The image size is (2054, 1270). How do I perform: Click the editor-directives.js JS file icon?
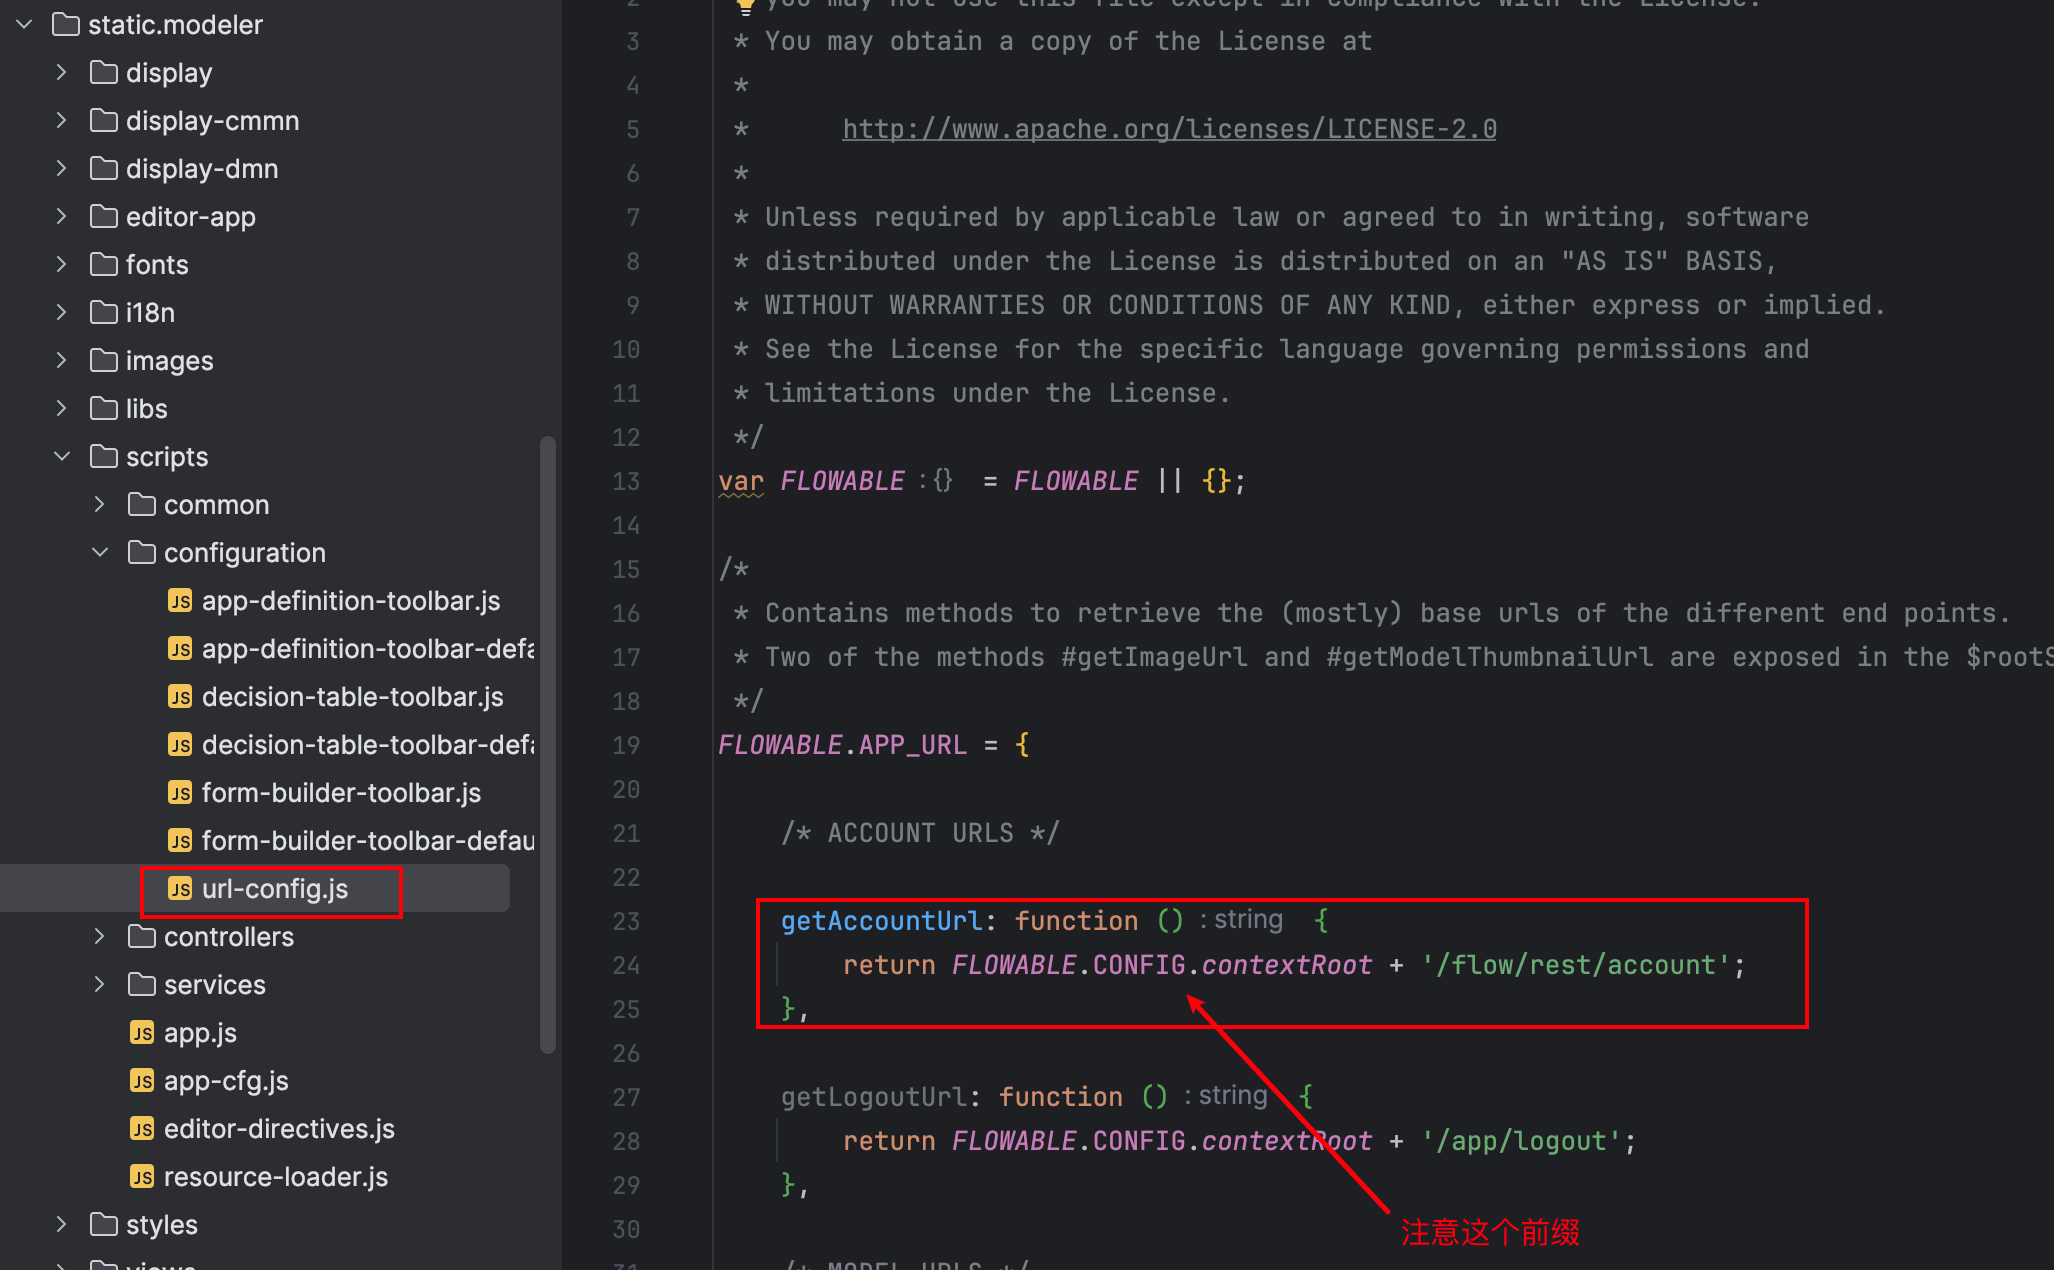pos(142,1129)
